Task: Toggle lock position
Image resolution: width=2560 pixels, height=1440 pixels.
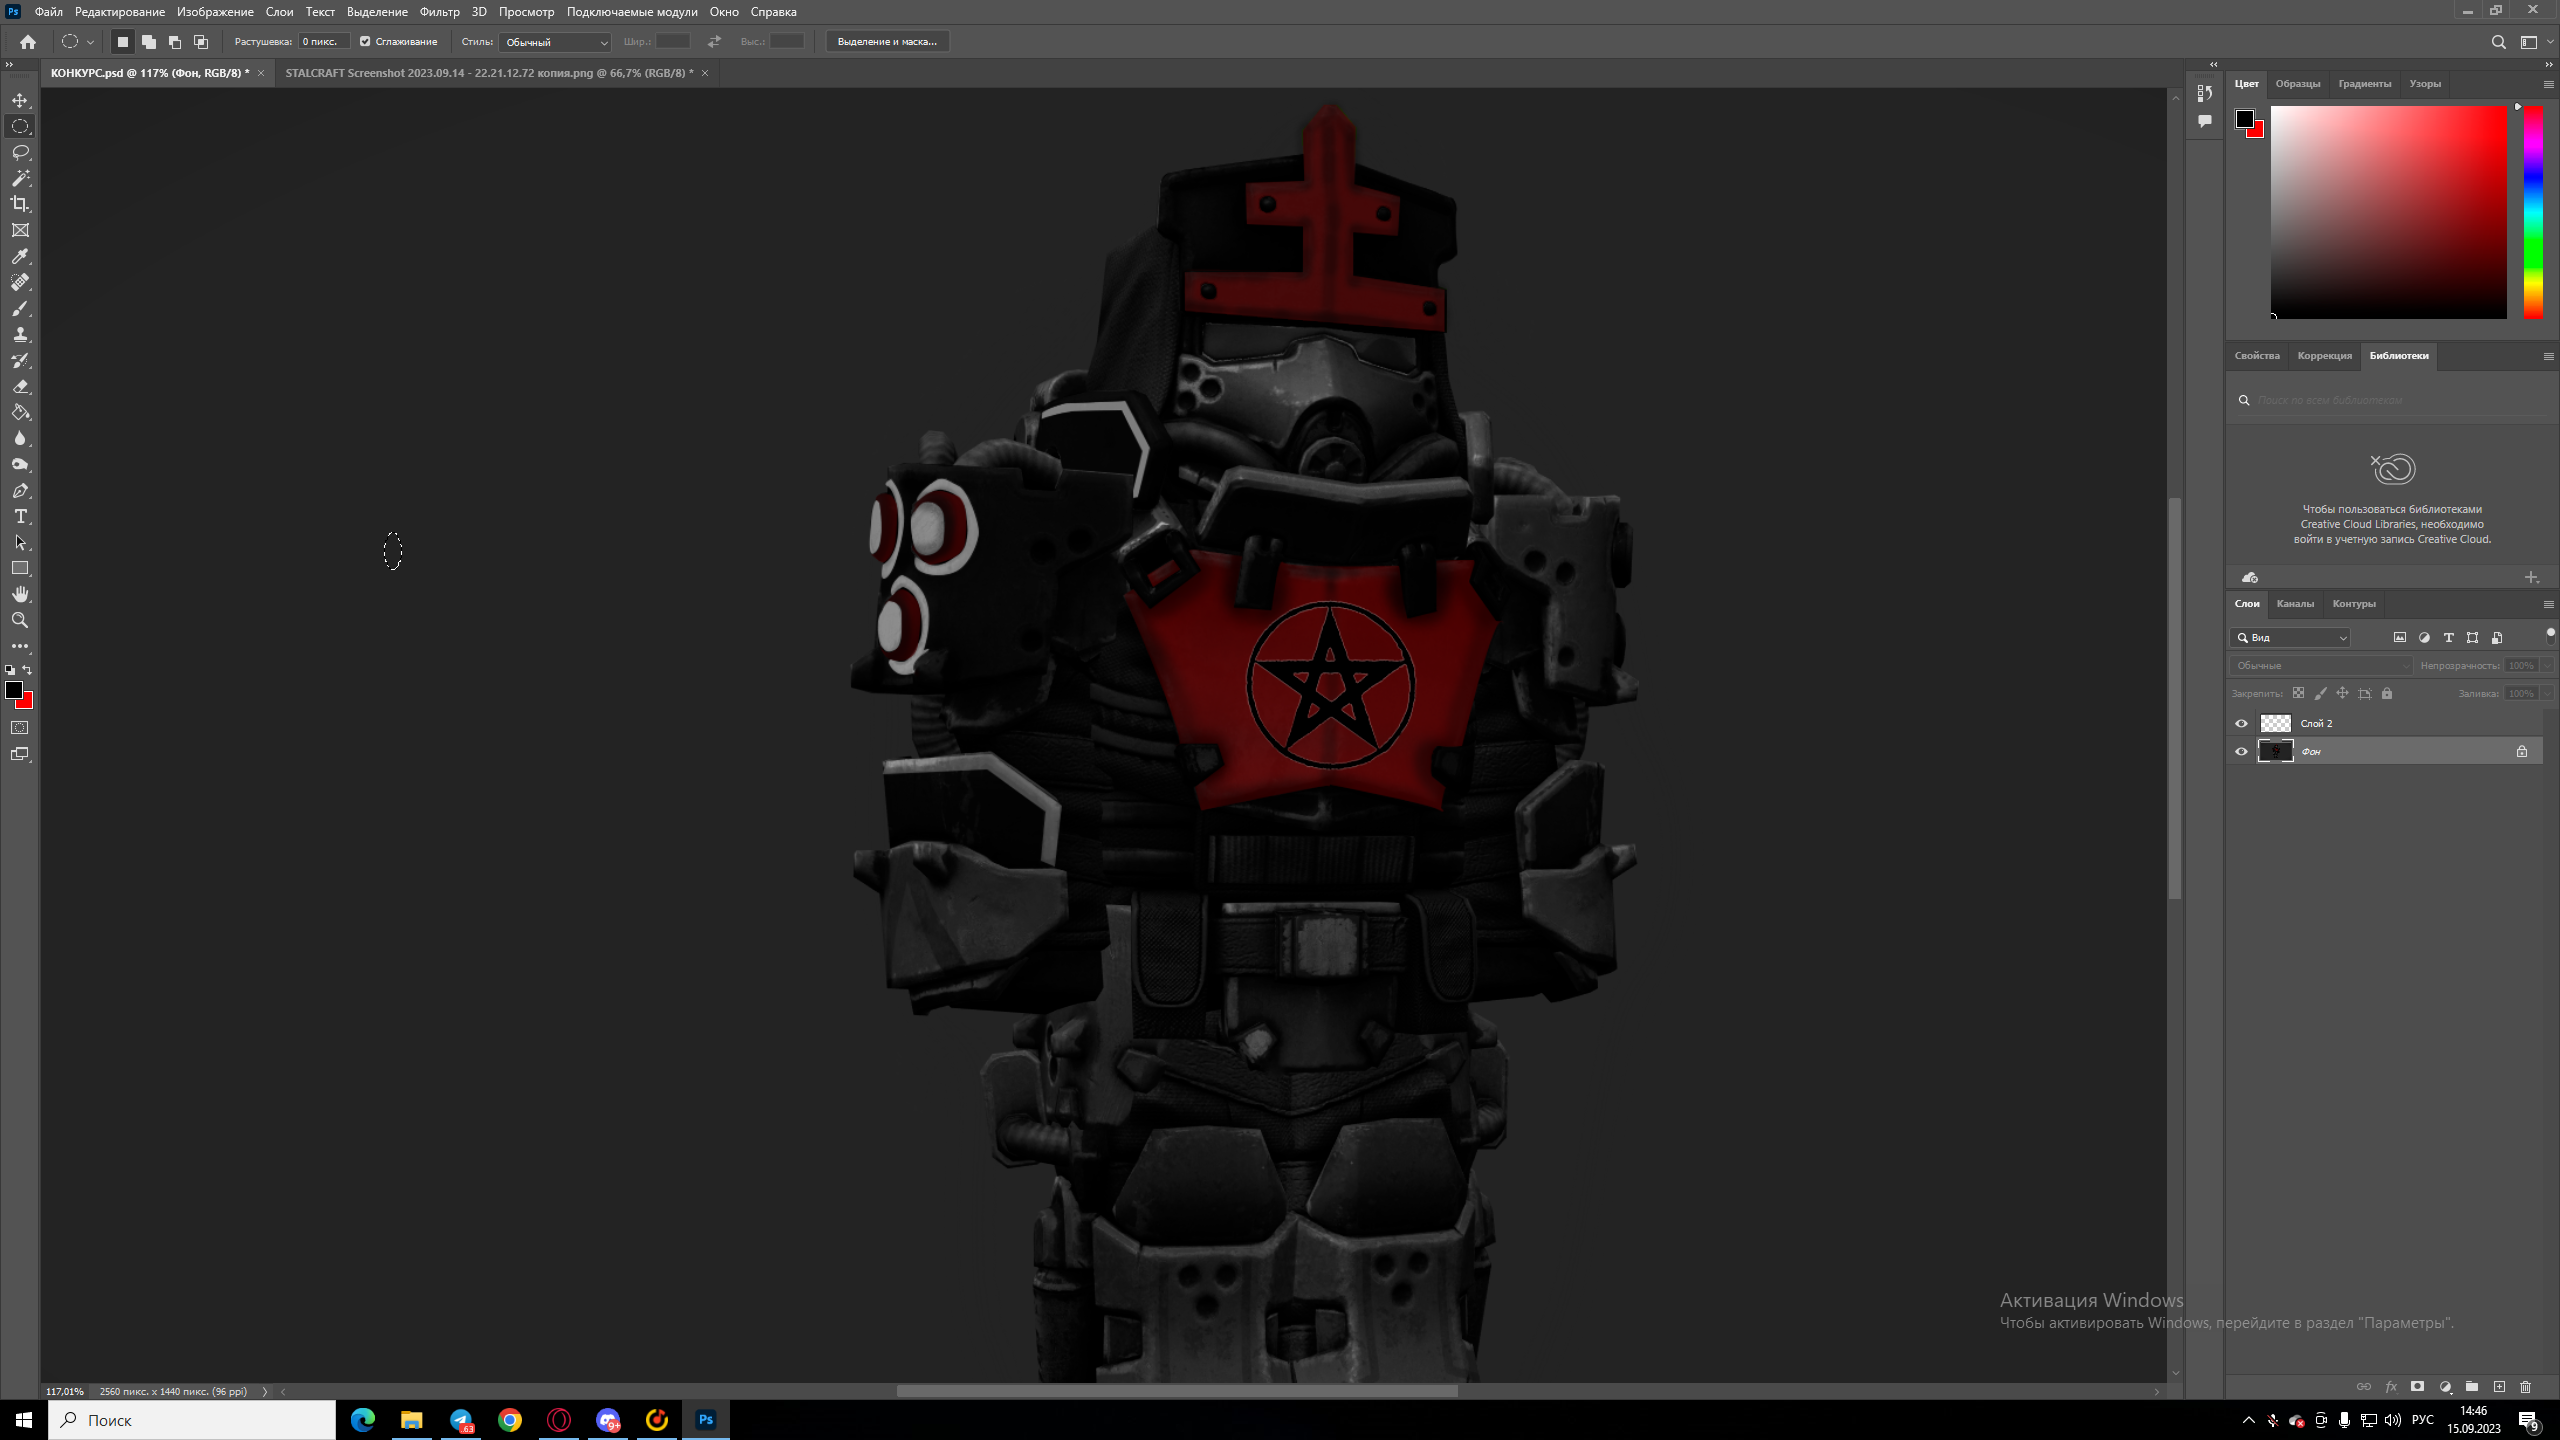Action: click(2342, 693)
